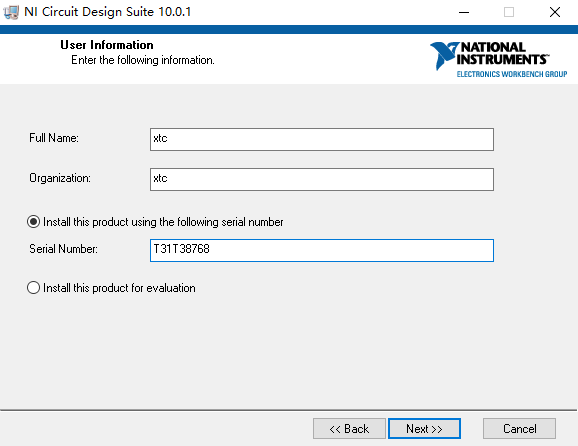578x446 pixels.
Task: Close the installer with the X button
Action: point(554,12)
